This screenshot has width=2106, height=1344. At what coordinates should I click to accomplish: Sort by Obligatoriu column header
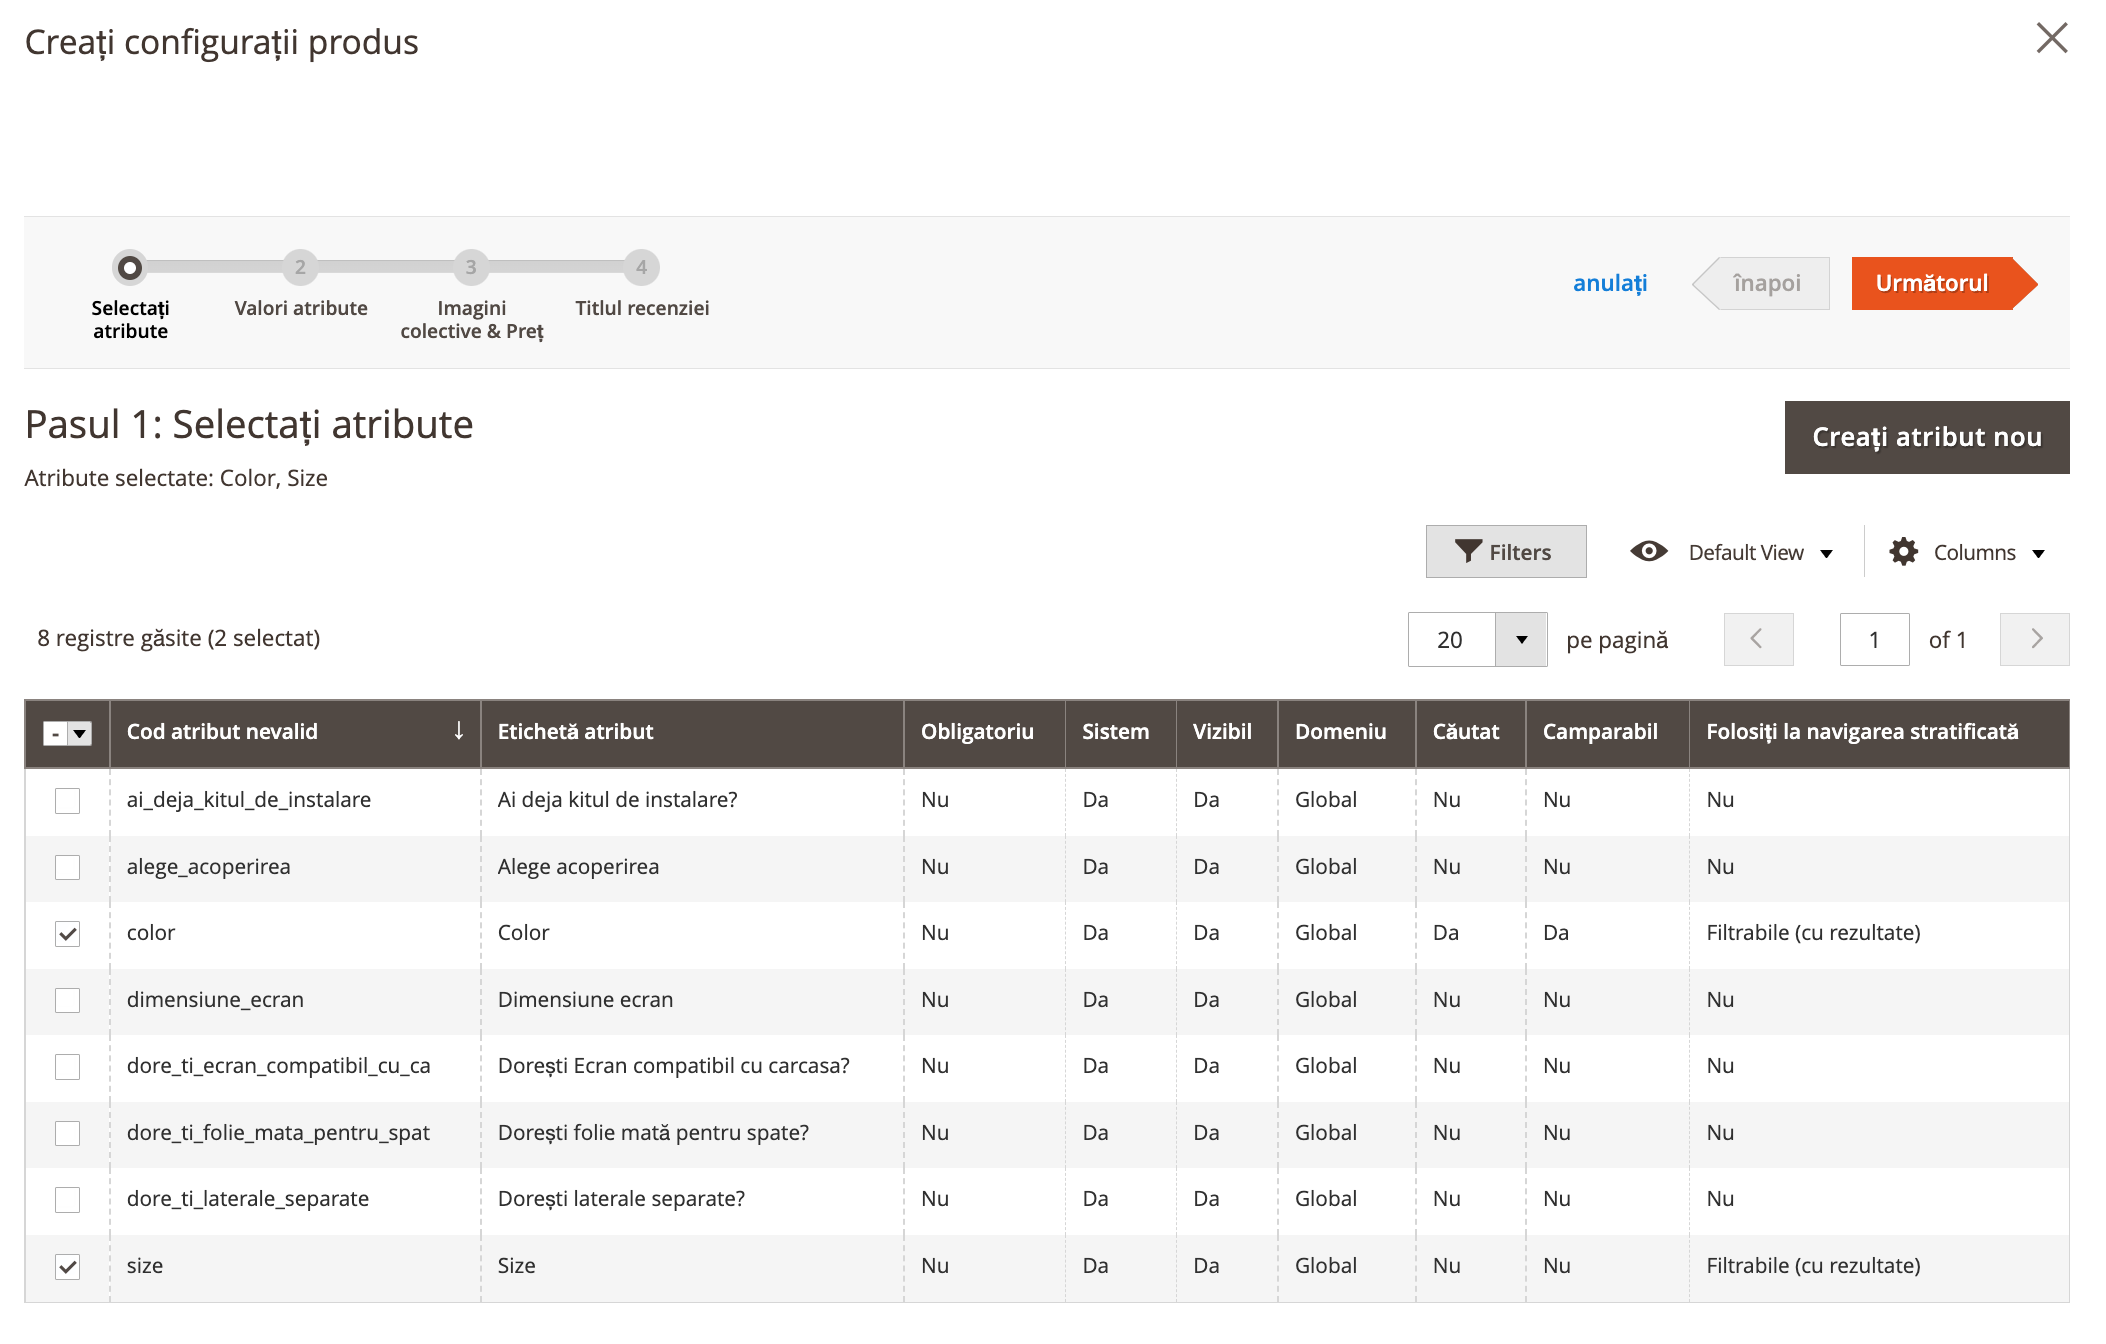[985, 732]
